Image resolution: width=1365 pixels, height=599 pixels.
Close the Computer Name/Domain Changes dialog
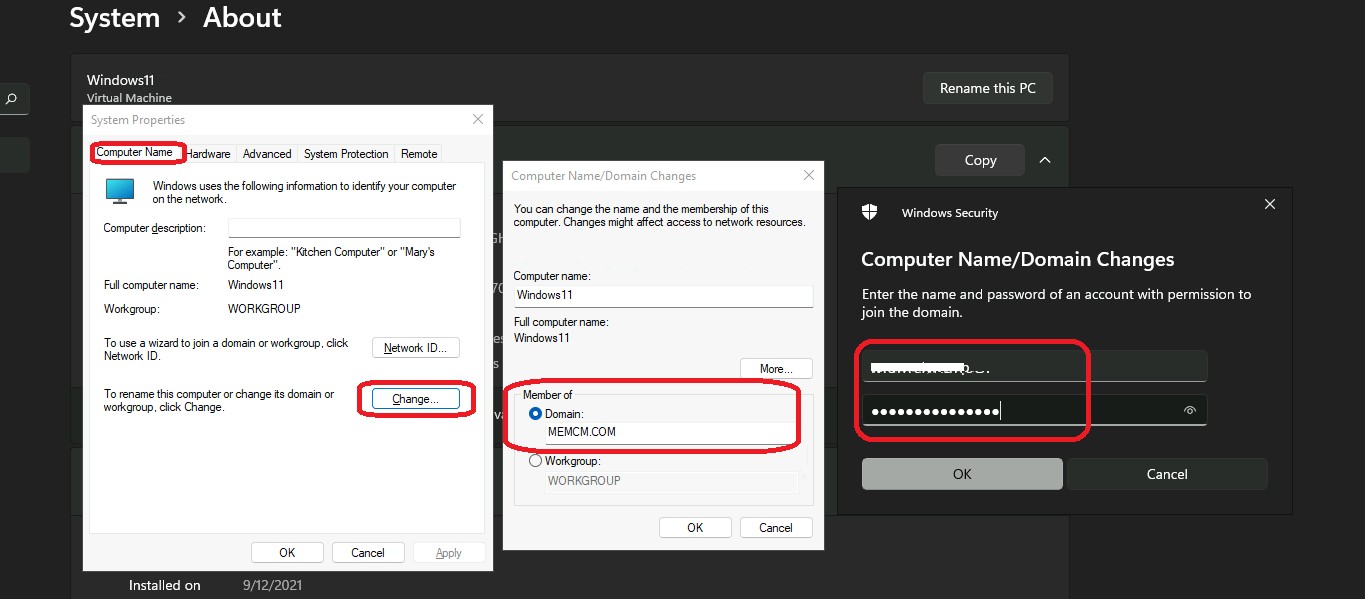(809, 175)
